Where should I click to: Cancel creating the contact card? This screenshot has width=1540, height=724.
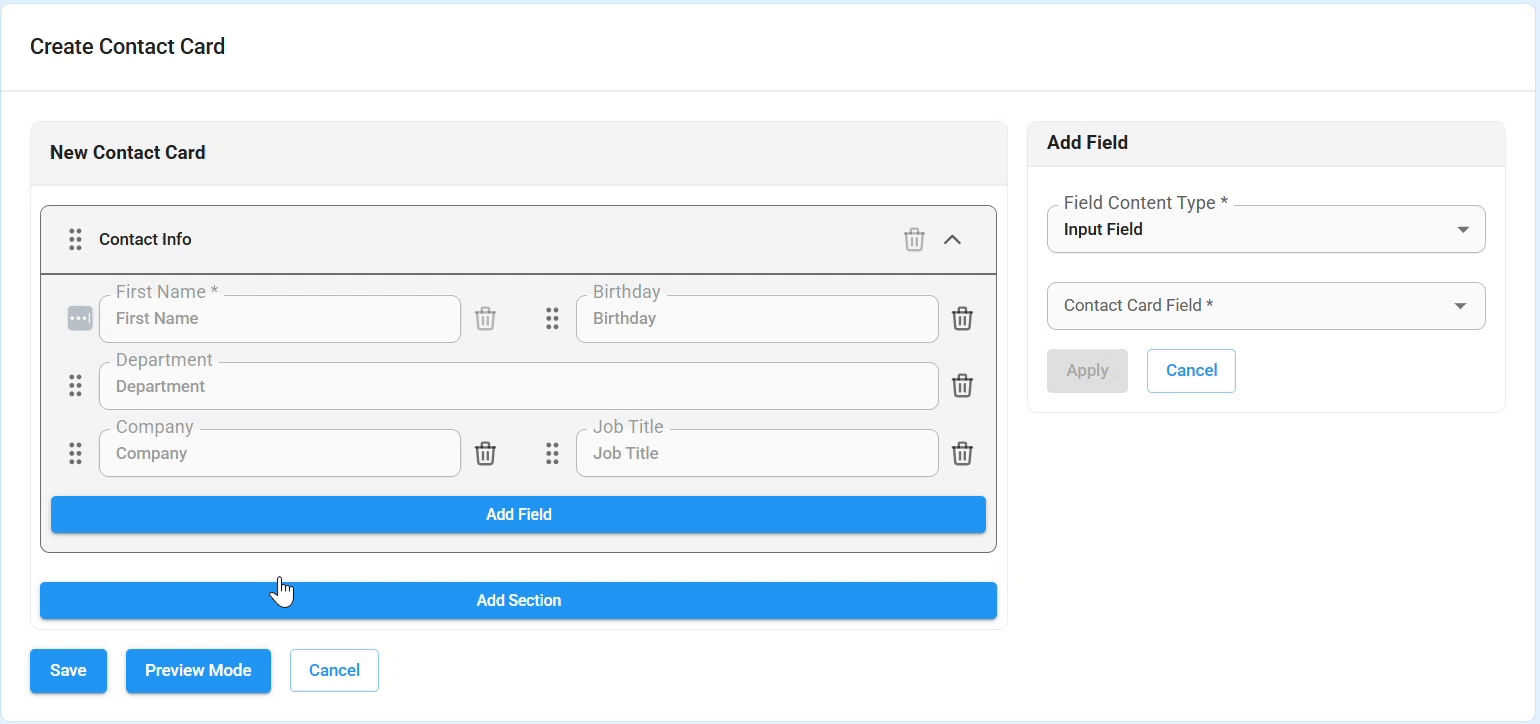(x=334, y=670)
